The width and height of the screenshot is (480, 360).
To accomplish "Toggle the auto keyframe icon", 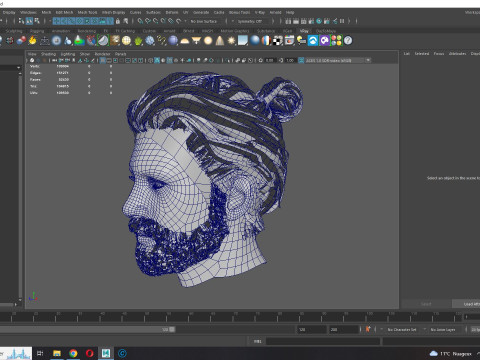I will pos(368,329).
